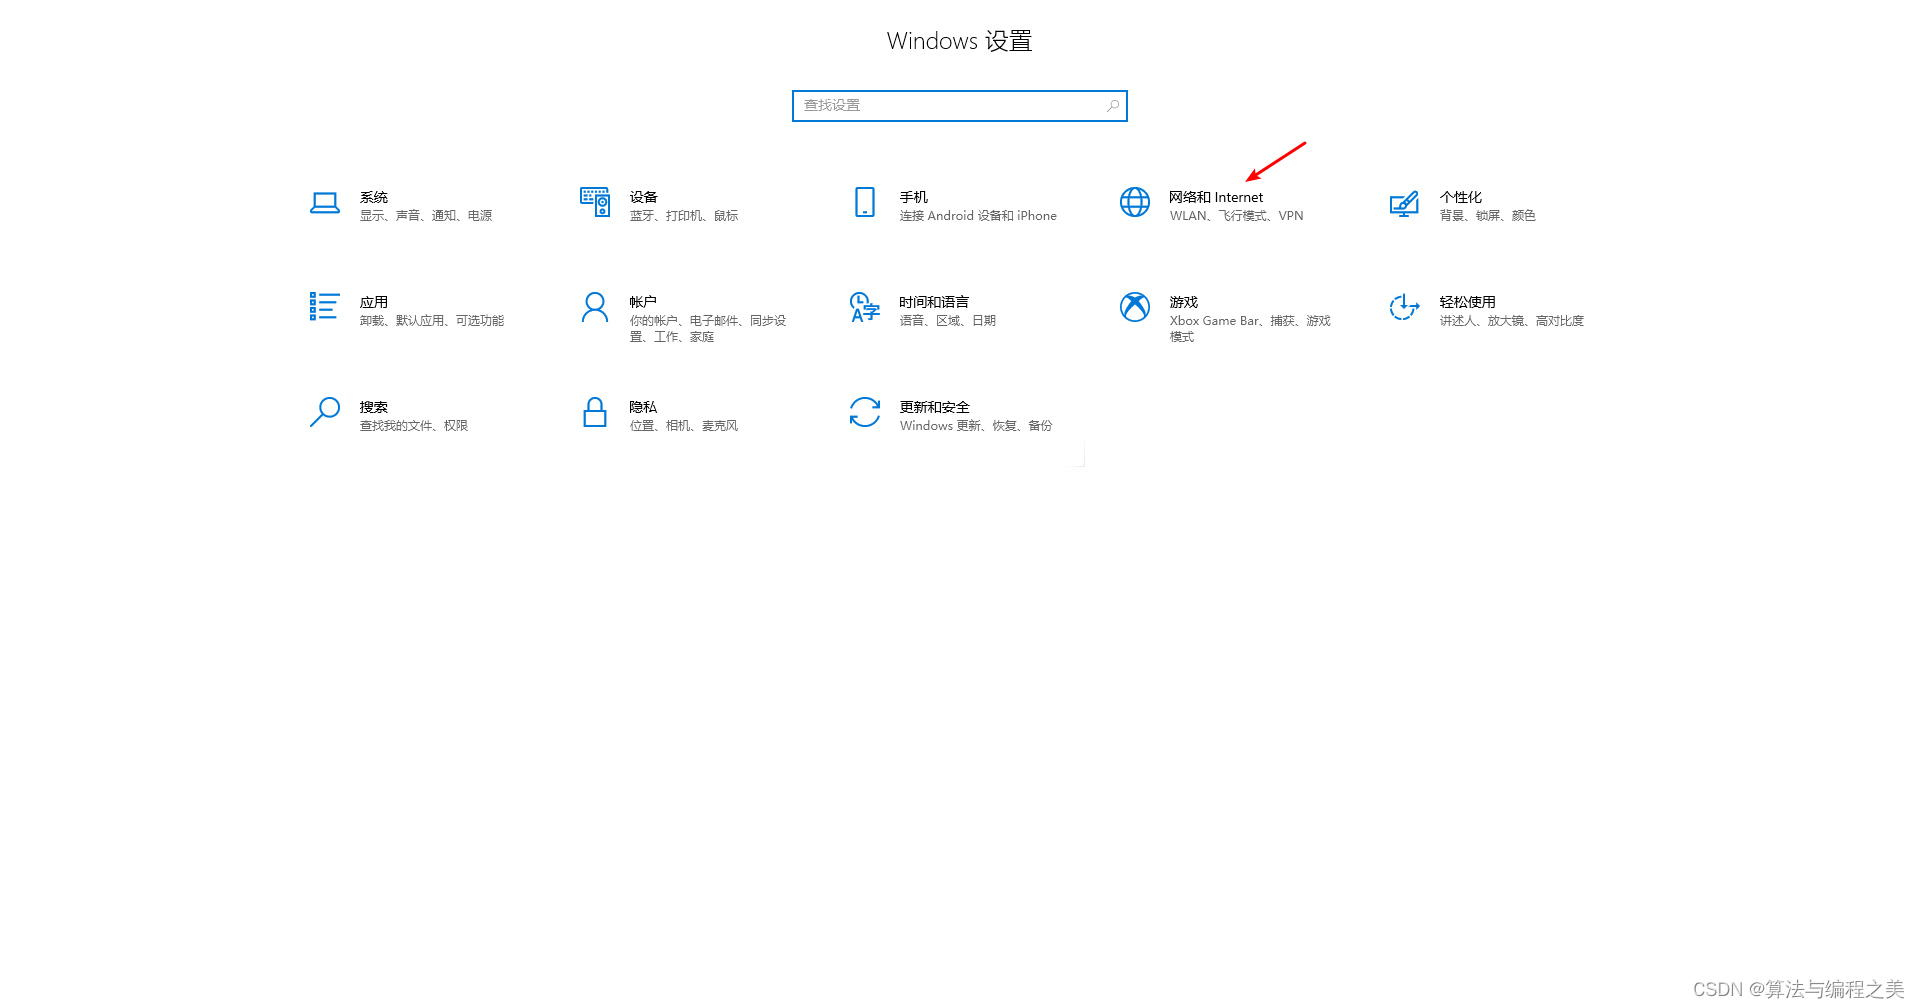
Task: Select the 应用 title text
Action: click(374, 302)
